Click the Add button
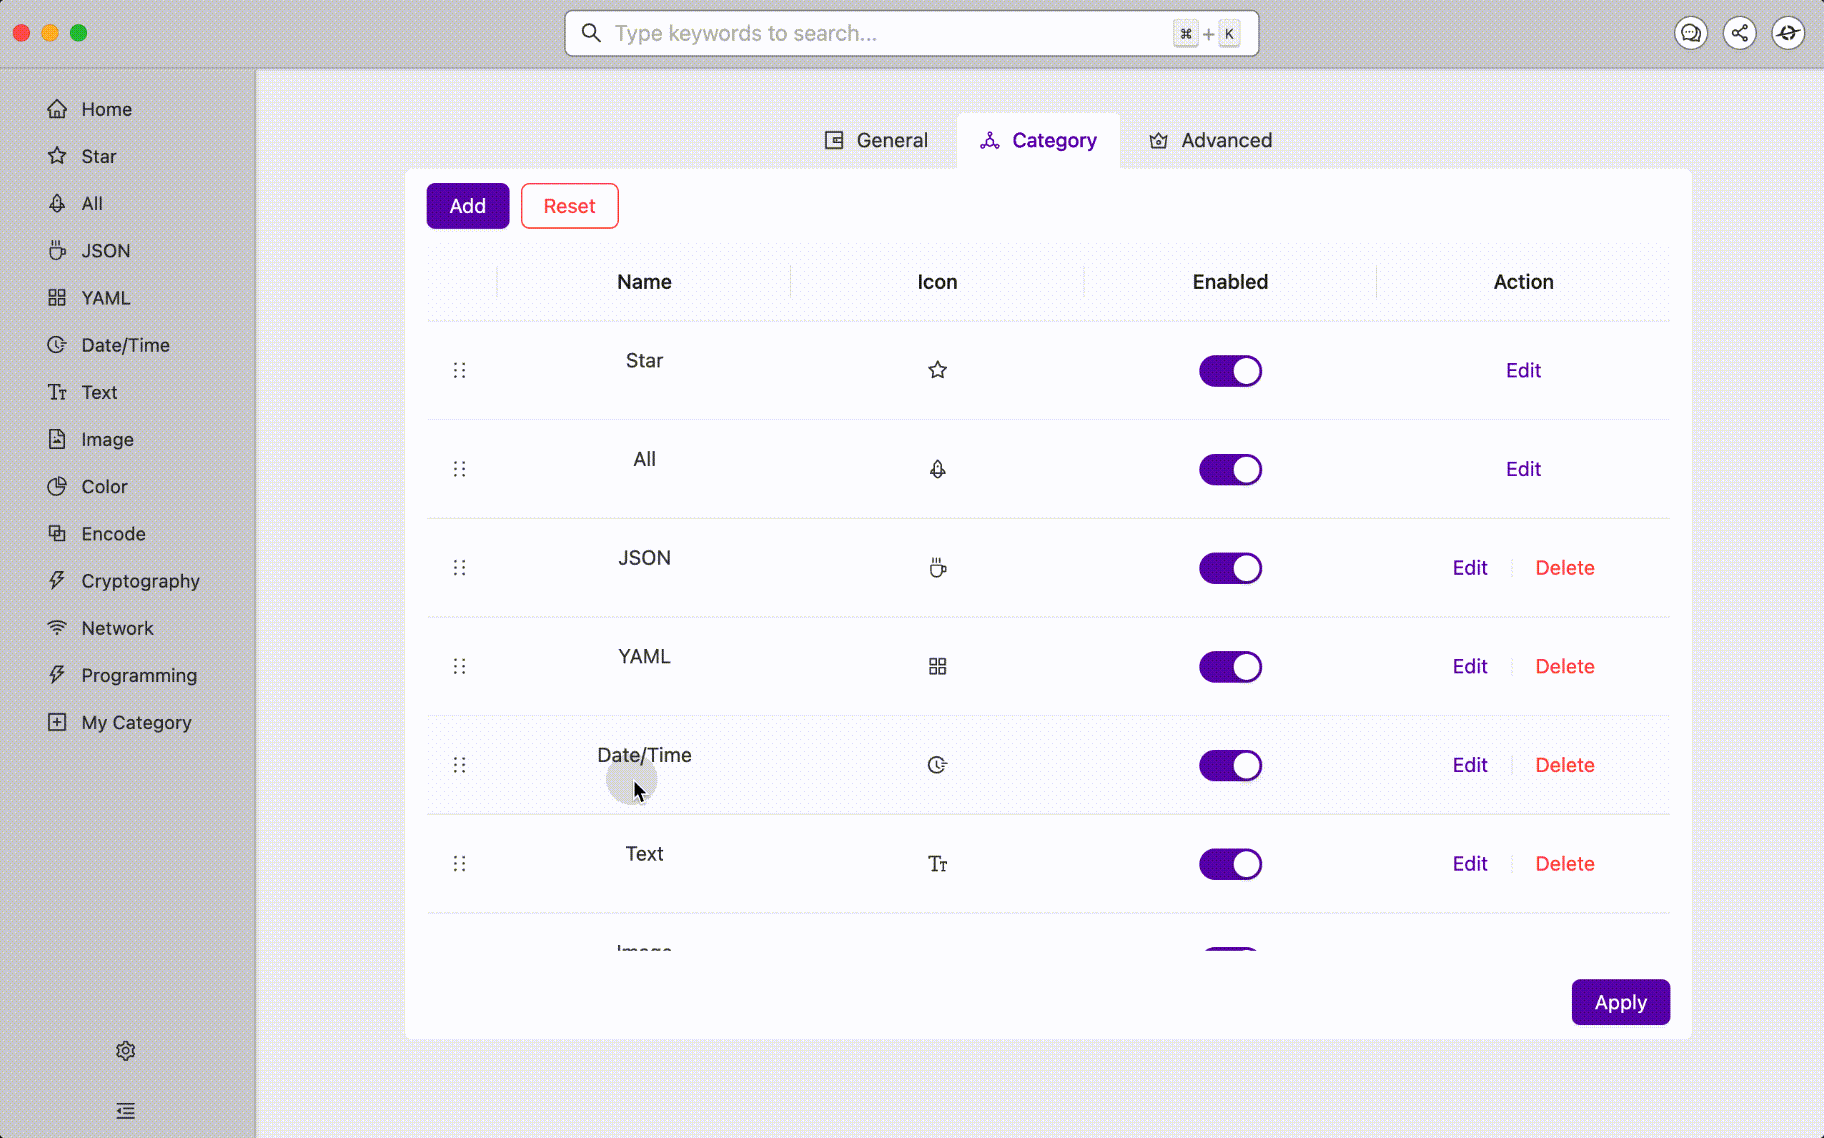 [x=468, y=206]
